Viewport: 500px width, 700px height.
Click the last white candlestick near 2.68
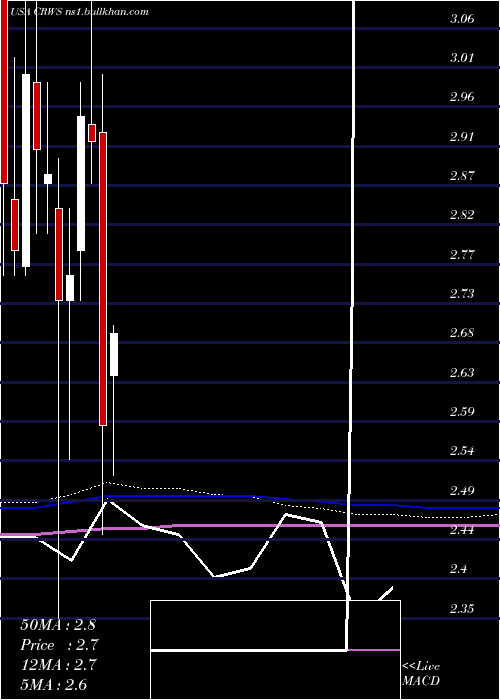tap(114, 354)
